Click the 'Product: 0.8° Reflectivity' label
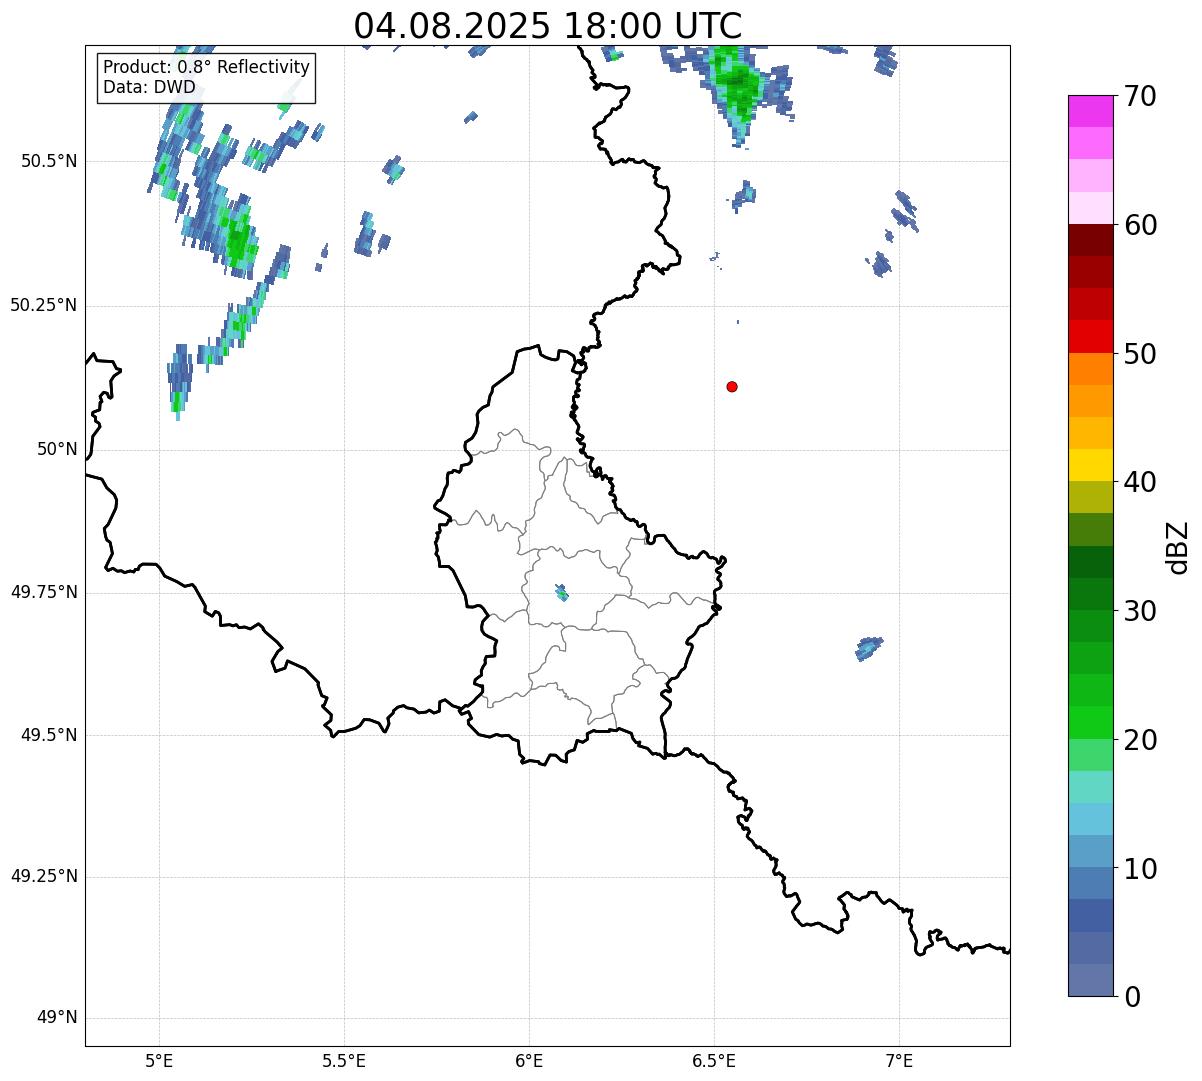Viewport: 1202px width, 1081px height. [x=207, y=67]
